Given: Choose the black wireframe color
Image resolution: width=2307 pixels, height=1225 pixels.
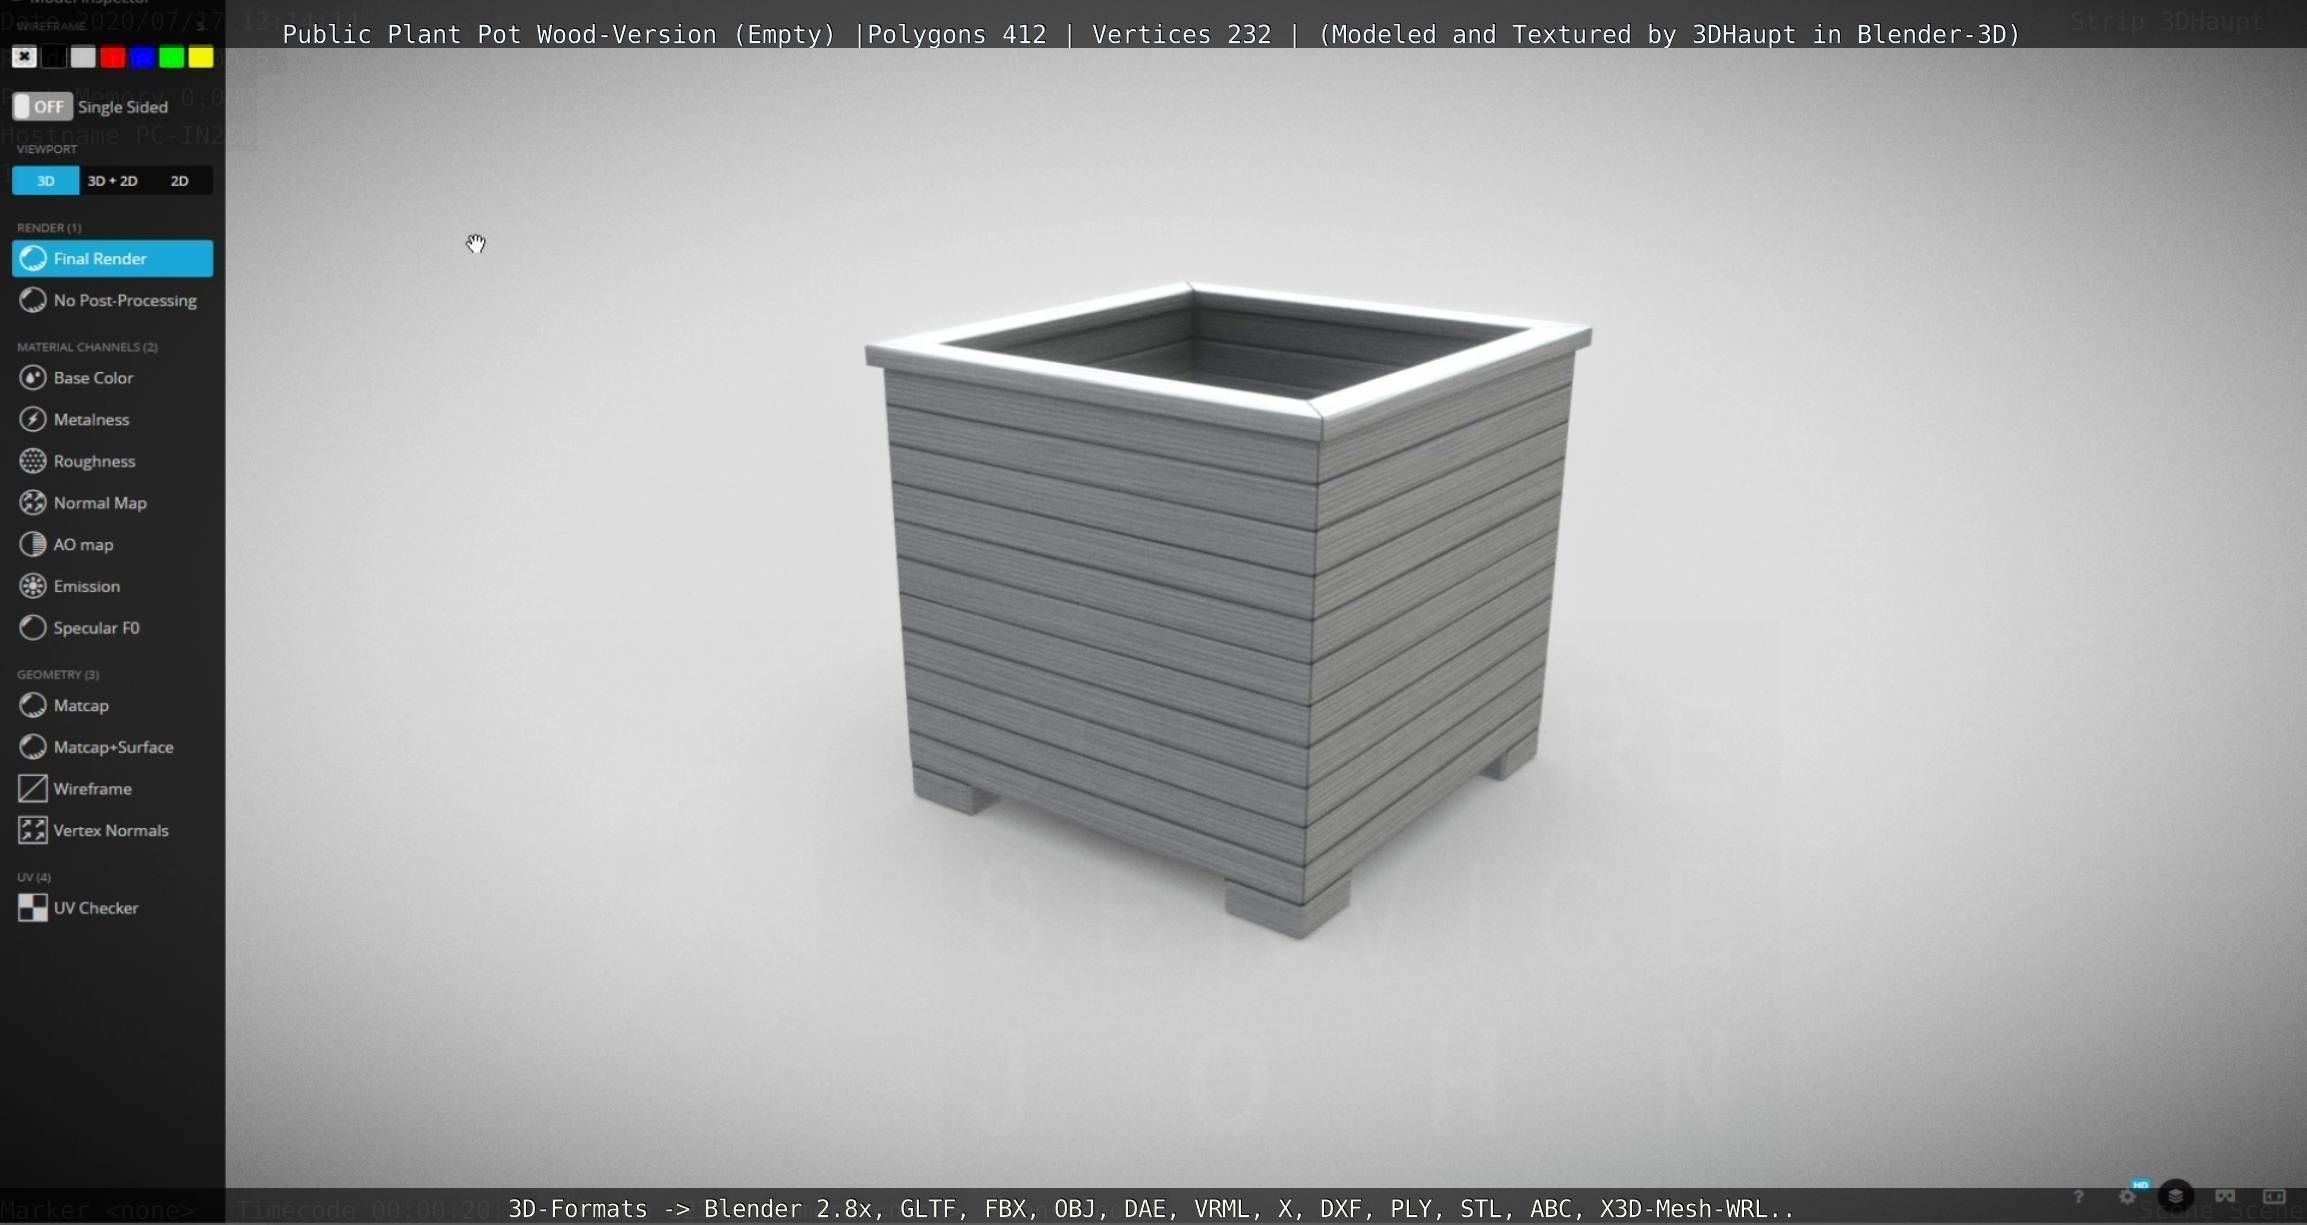Looking at the screenshot, I should (x=54, y=57).
